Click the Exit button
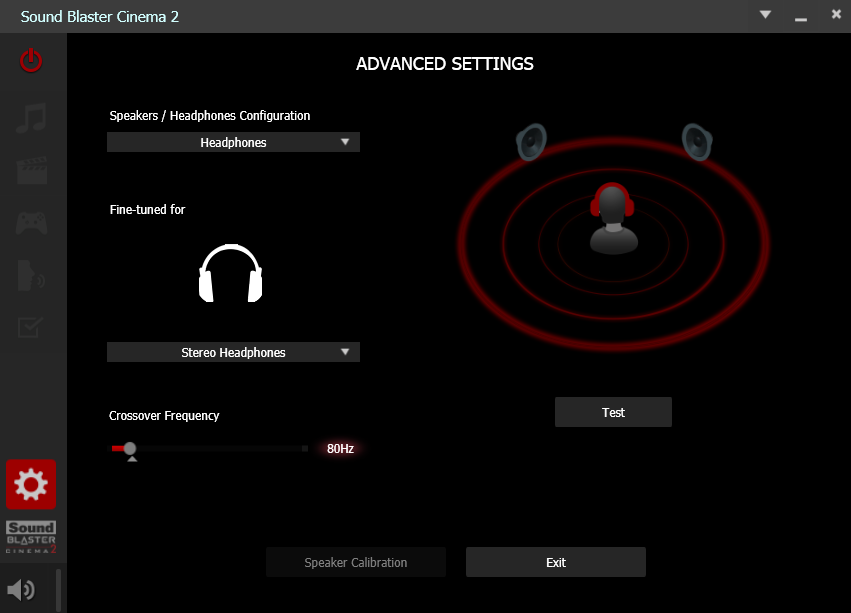Screen dimensions: 851x613 (x=555, y=562)
